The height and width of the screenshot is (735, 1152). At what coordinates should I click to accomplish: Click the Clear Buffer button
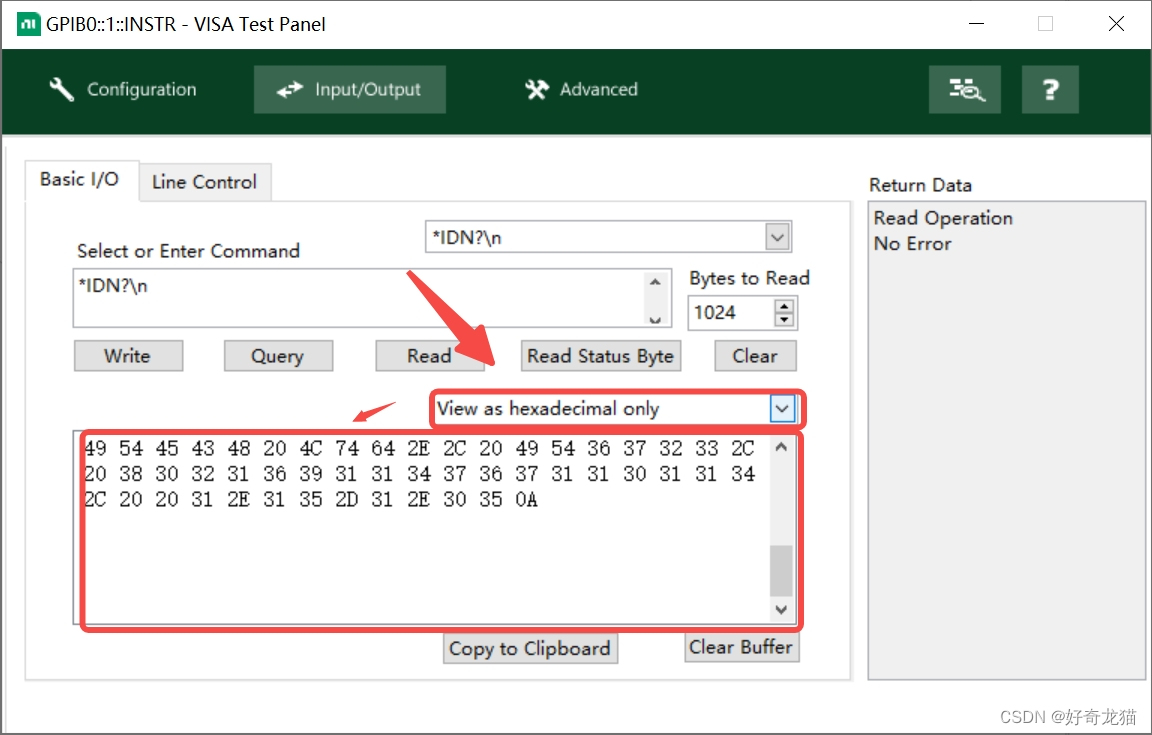point(742,648)
